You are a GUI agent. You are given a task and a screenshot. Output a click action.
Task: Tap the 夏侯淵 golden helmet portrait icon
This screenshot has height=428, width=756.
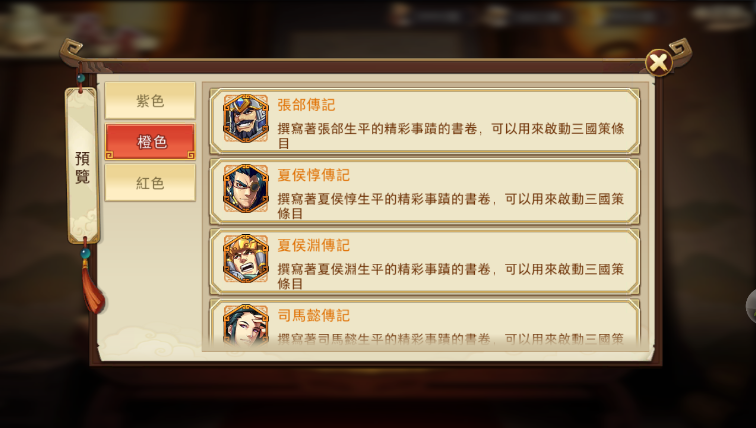click(x=245, y=259)
